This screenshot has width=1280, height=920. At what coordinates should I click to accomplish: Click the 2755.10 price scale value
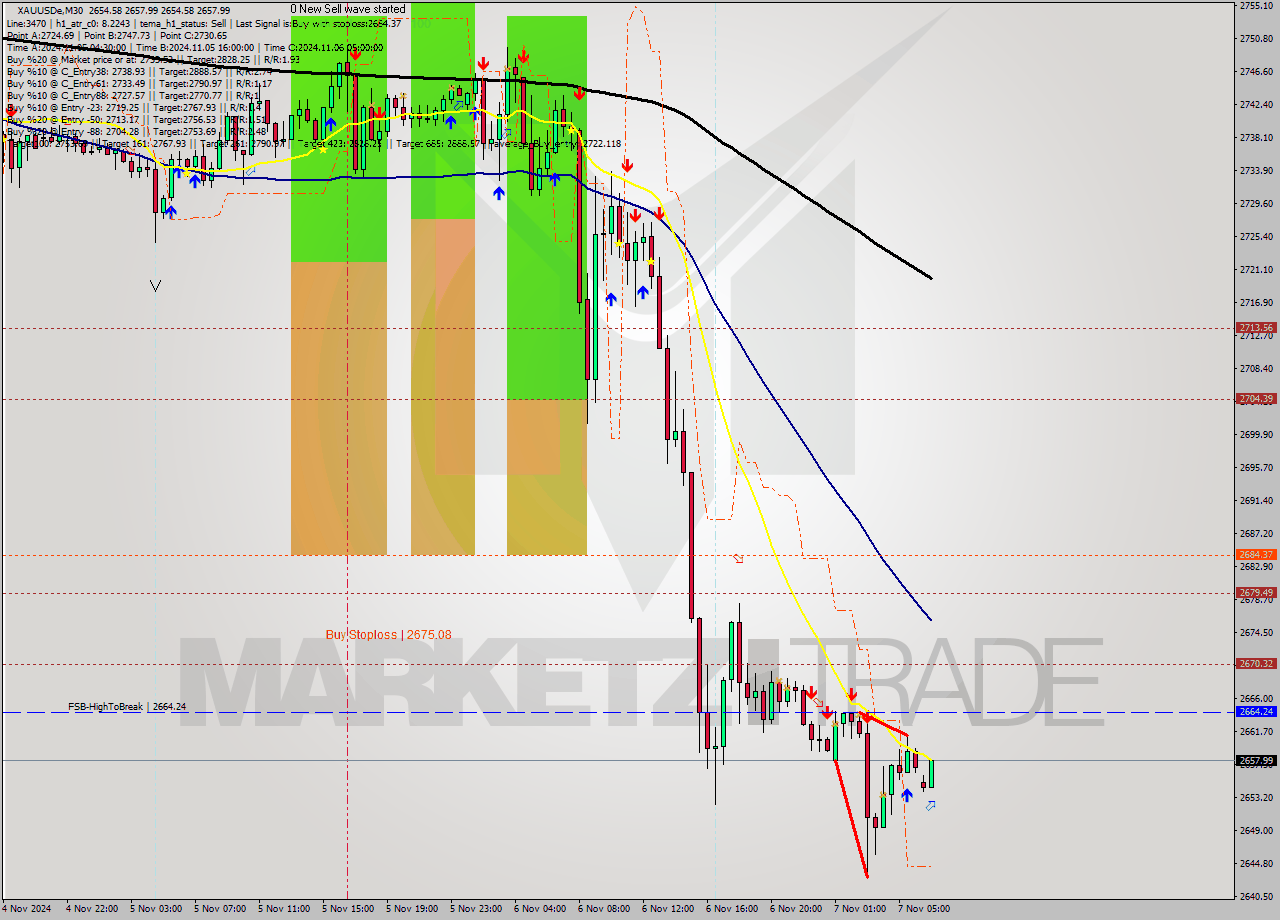(1256, 5)
